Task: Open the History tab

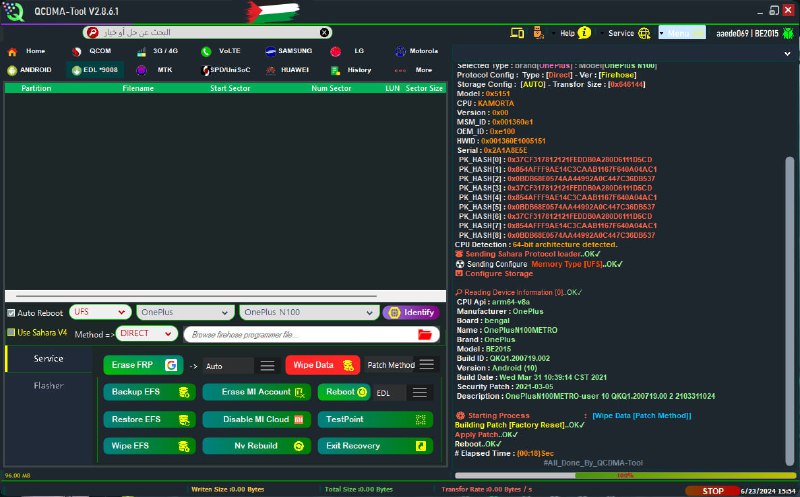Action: pyautogui.click(x=352, y=70)
